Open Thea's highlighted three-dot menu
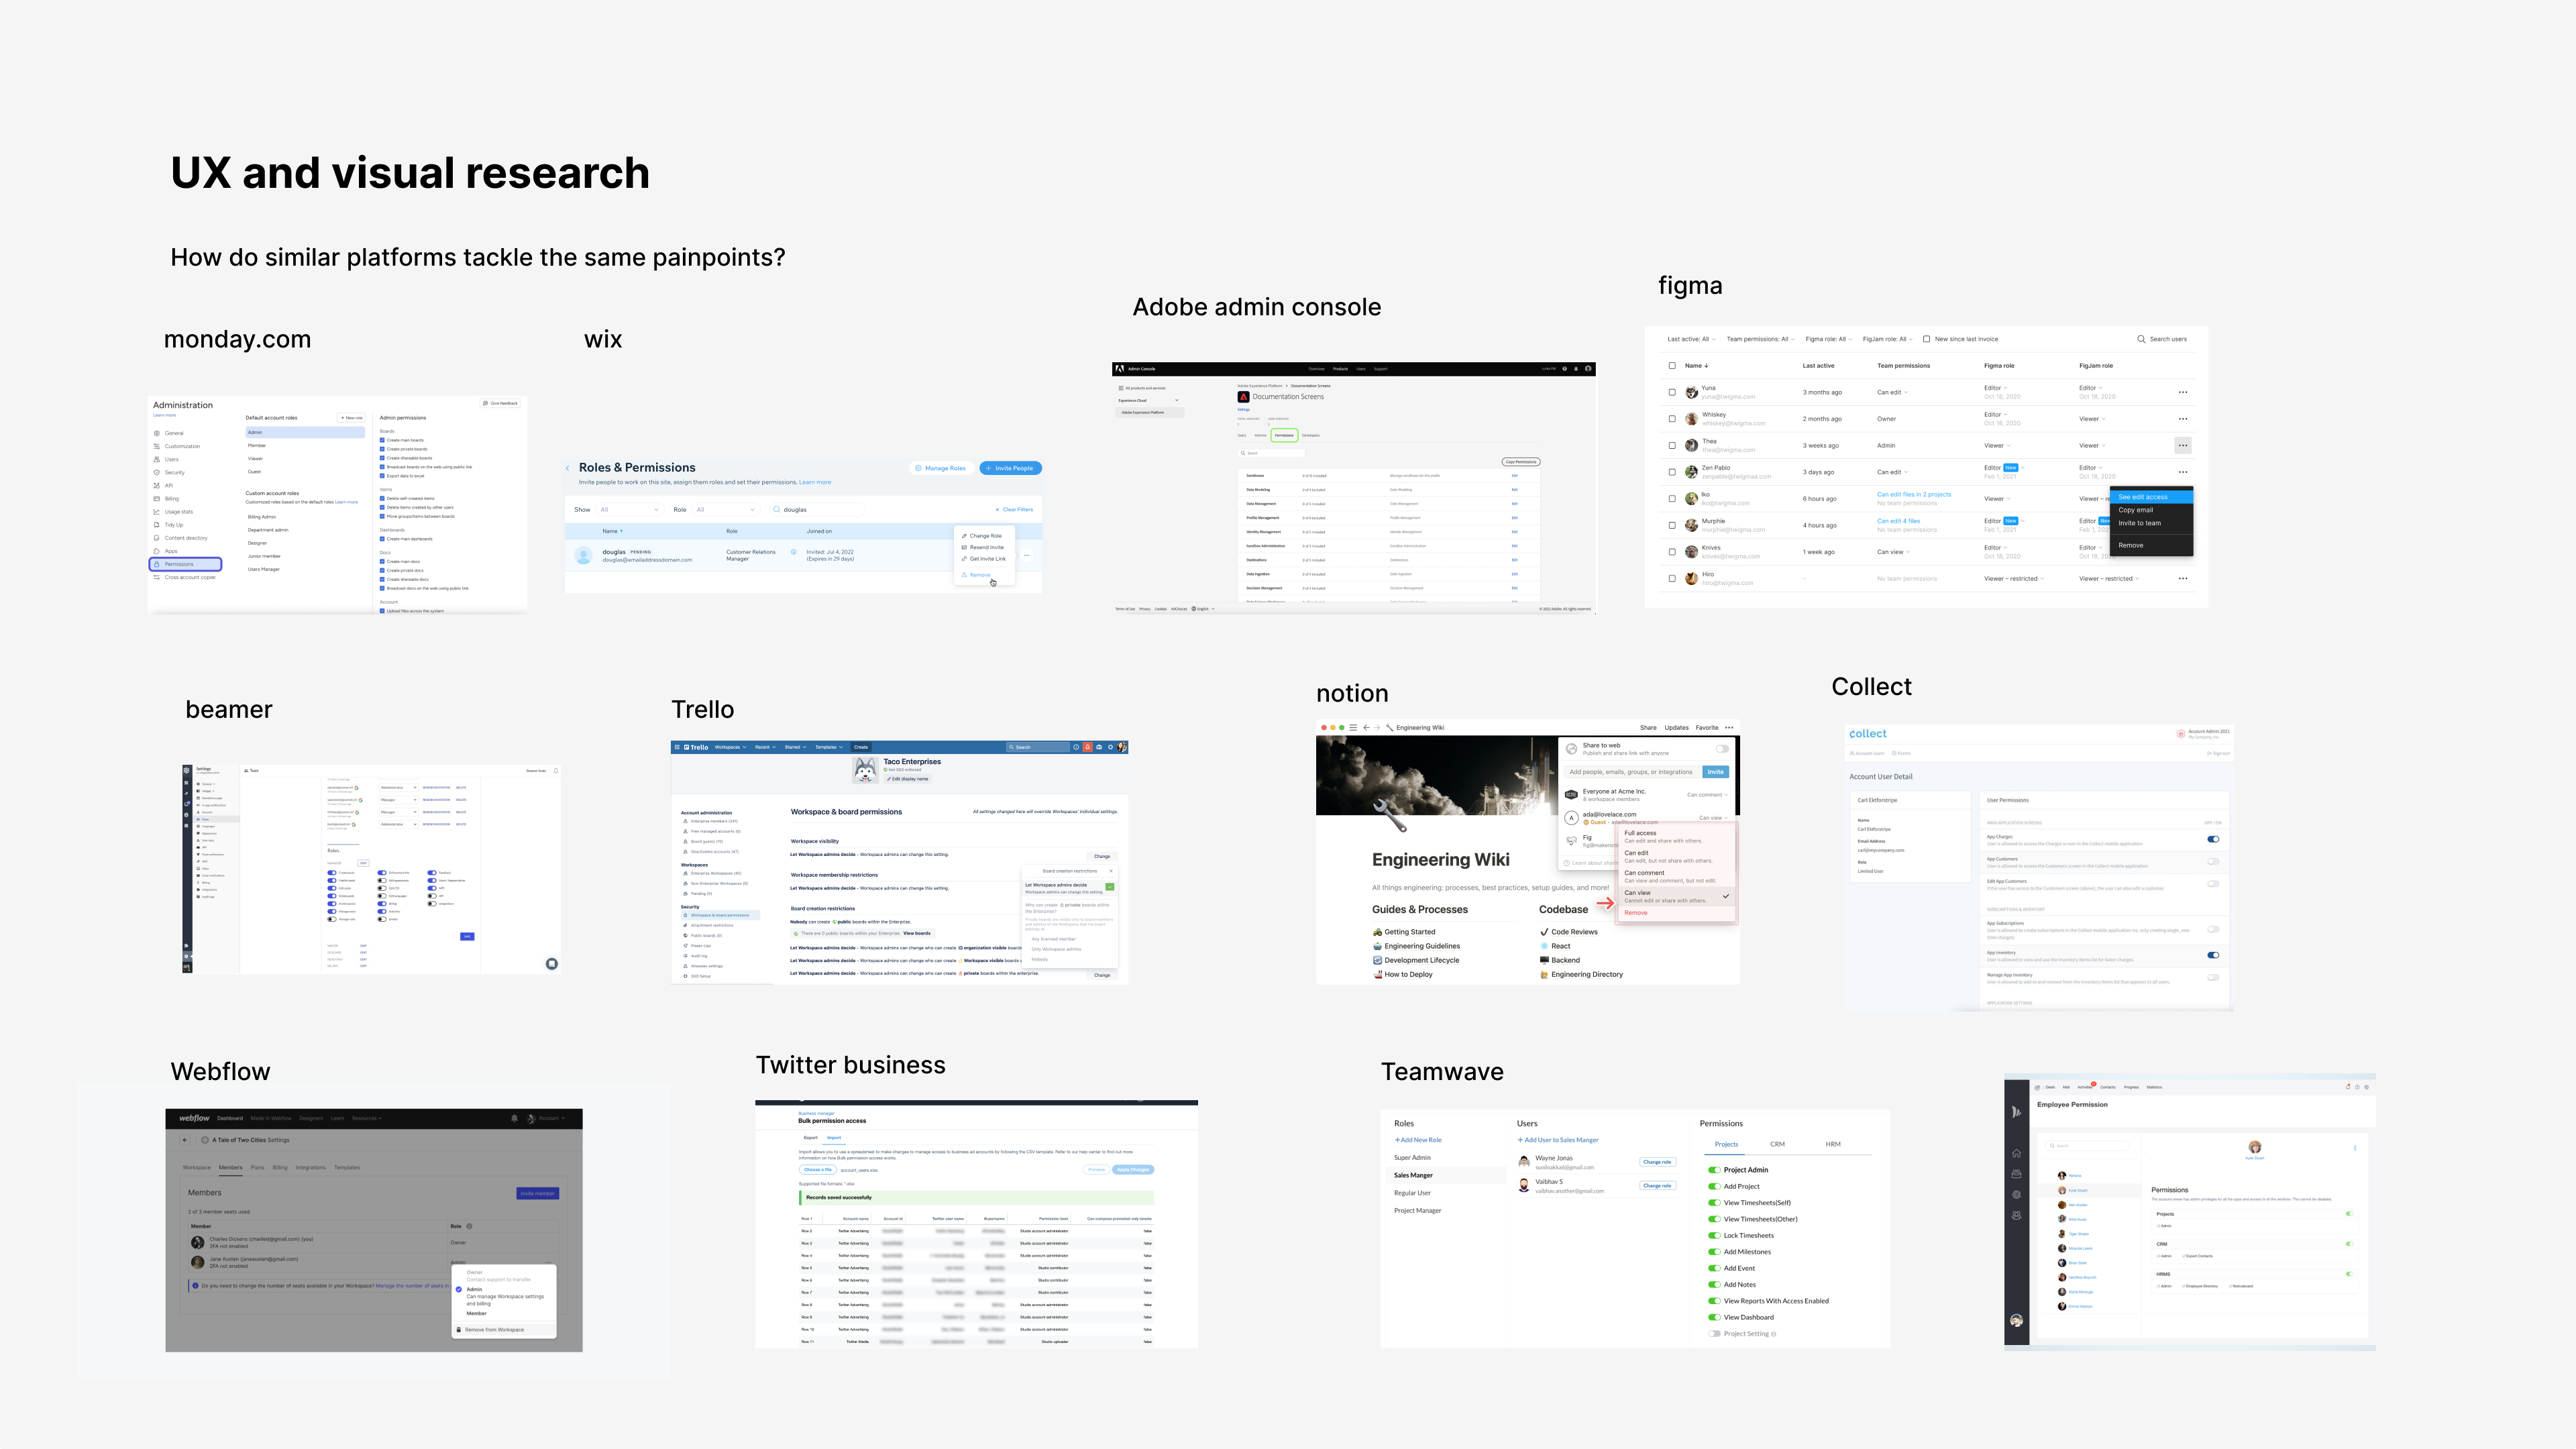Screen dimensions: 2576x1449 coord(2183,445)
